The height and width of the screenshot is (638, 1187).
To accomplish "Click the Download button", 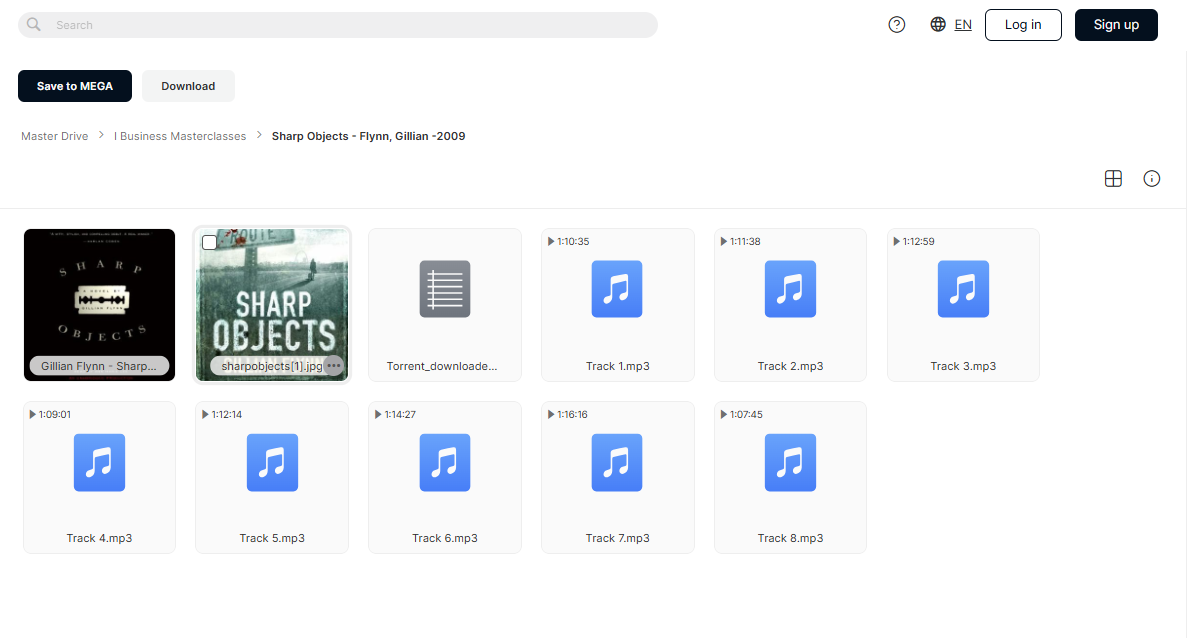I will point(188,86).
